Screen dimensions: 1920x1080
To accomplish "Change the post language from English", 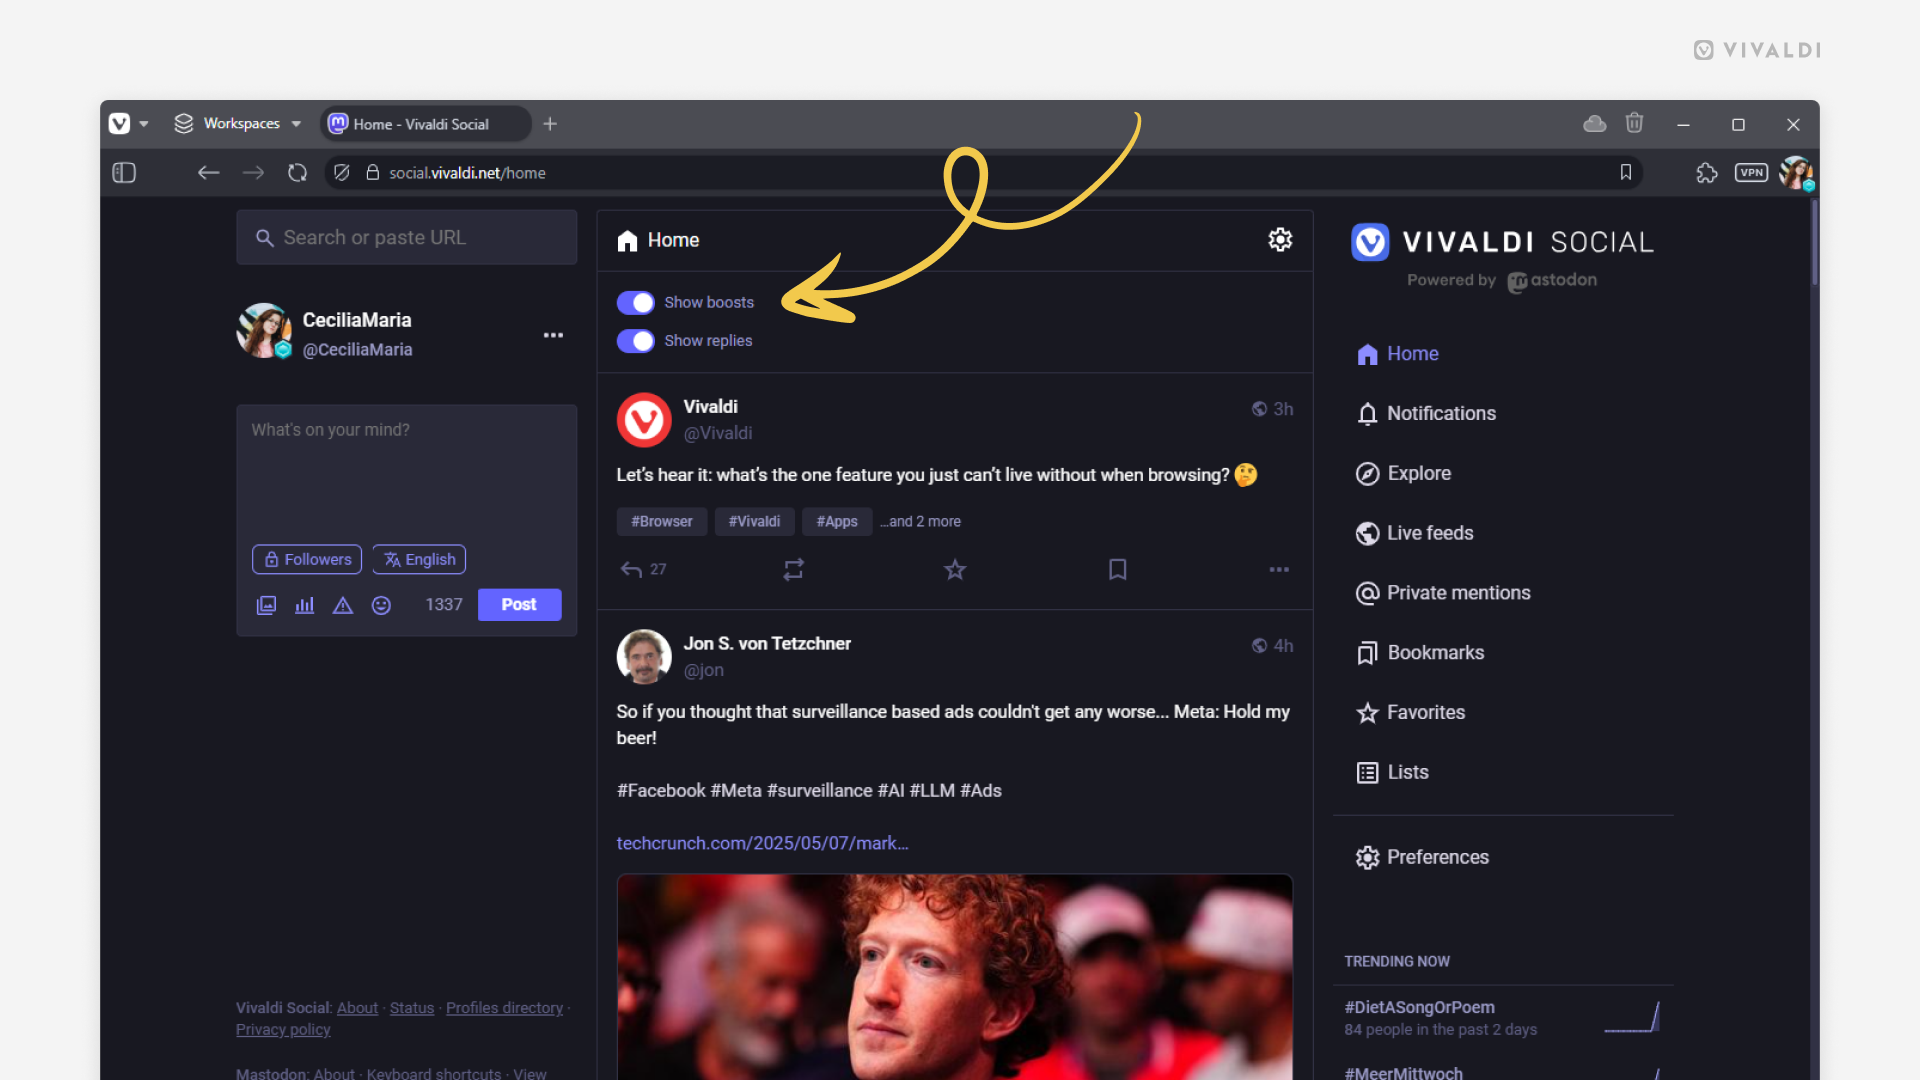I will 419,560.
